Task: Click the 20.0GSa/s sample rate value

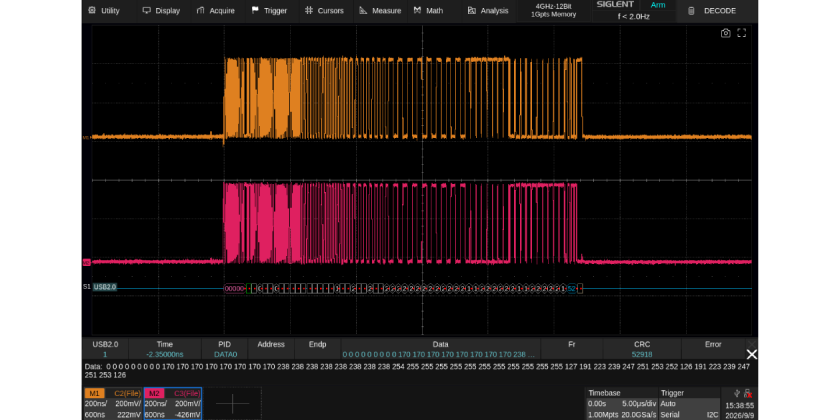Action: [639, 415]
